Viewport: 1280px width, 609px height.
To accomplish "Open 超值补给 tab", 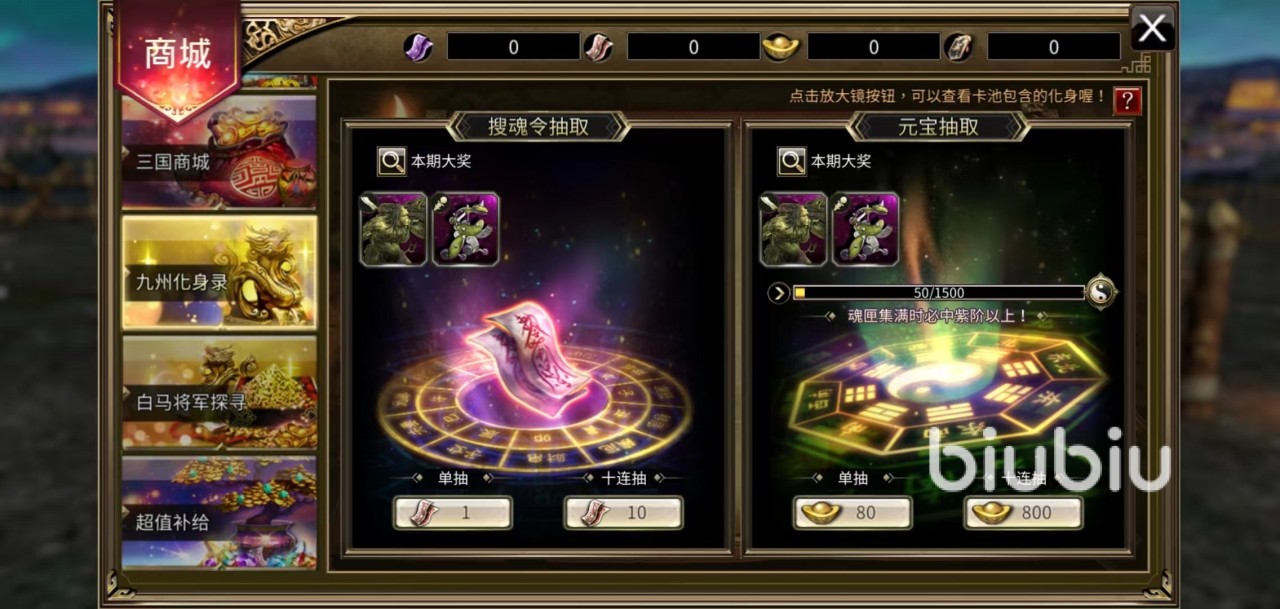I will point(219,513).
